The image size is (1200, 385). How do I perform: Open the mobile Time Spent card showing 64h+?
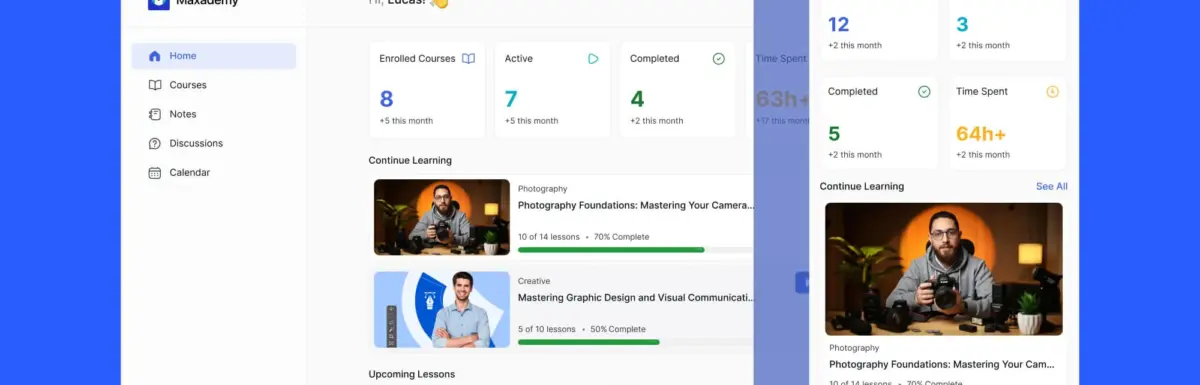[x=1007, y=122]
